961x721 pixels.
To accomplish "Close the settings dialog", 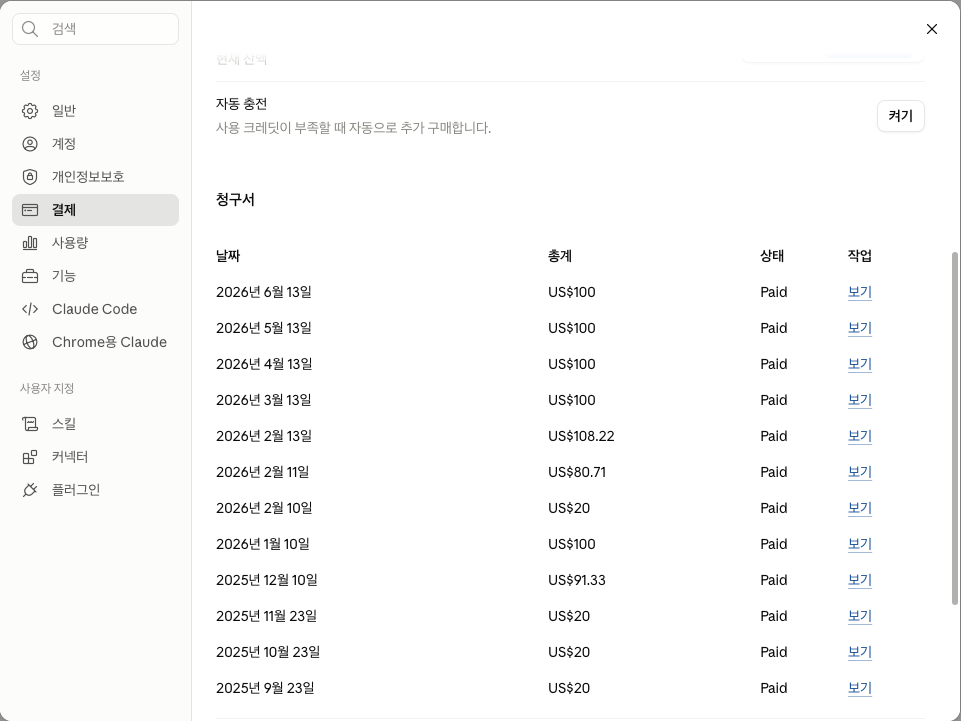I will (932, 29).
